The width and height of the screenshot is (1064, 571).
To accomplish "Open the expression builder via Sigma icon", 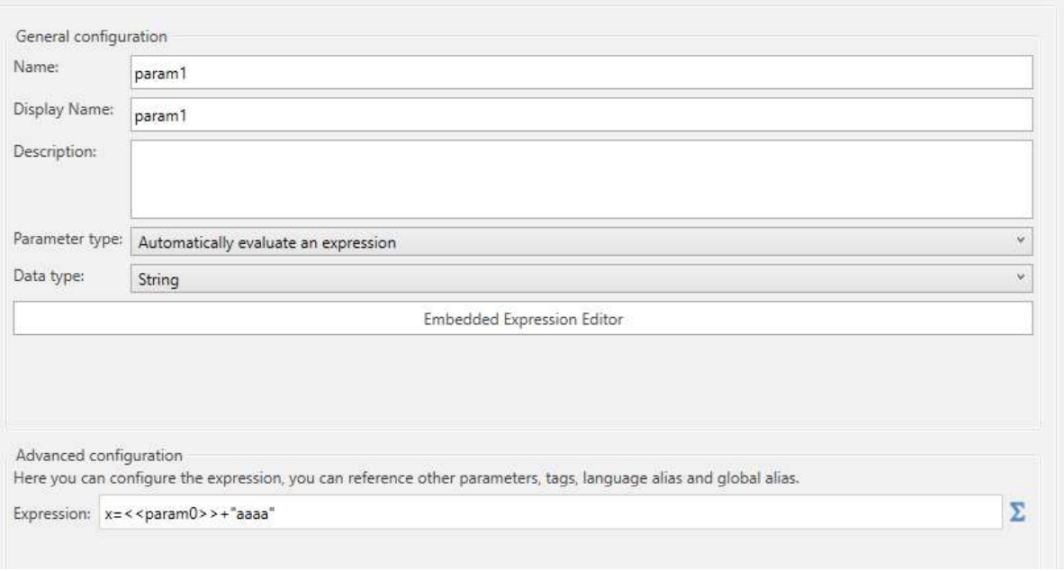I will click(1016, 512).
